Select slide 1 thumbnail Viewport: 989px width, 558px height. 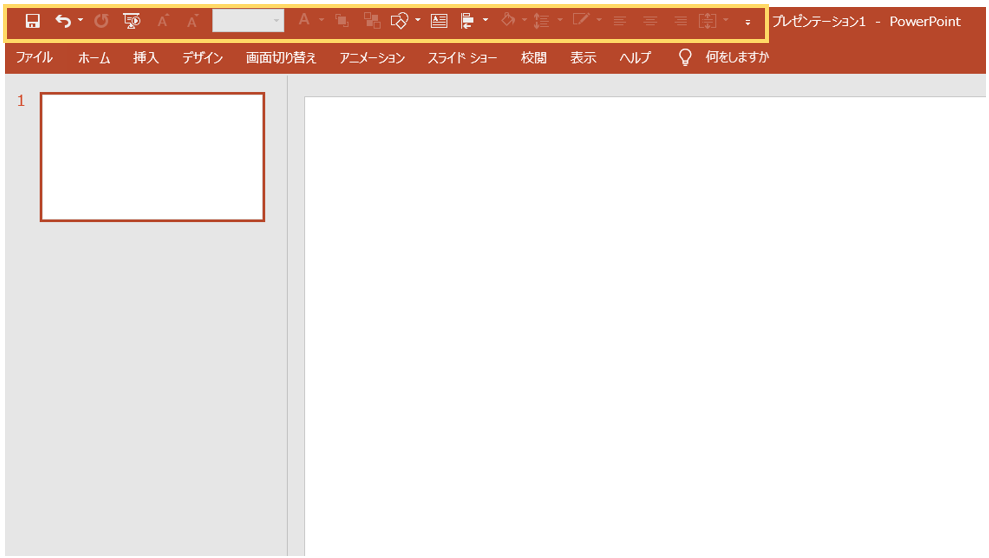[x=152, y=157]
